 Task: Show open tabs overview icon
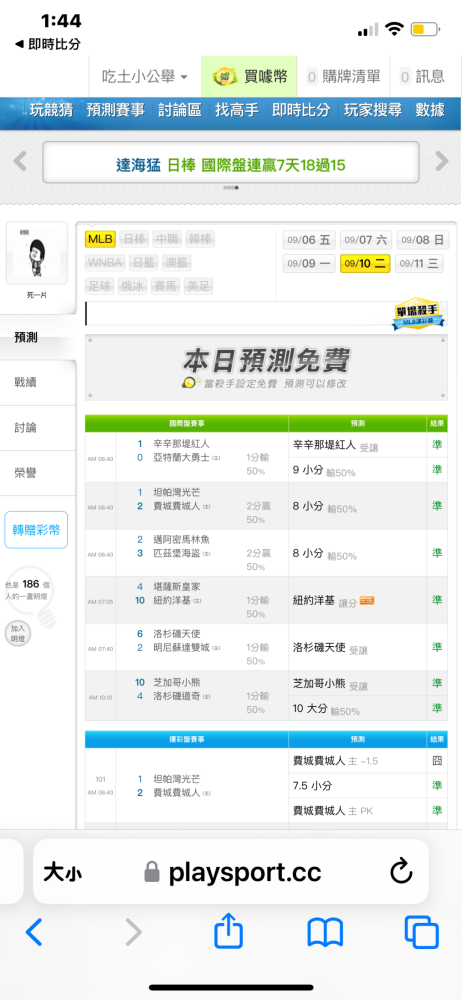tap(422, 932)
